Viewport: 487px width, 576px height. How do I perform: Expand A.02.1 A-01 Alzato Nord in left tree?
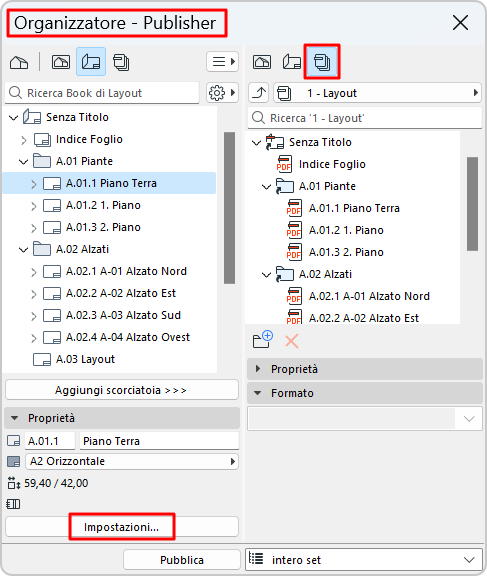click(x=34, y=272)
